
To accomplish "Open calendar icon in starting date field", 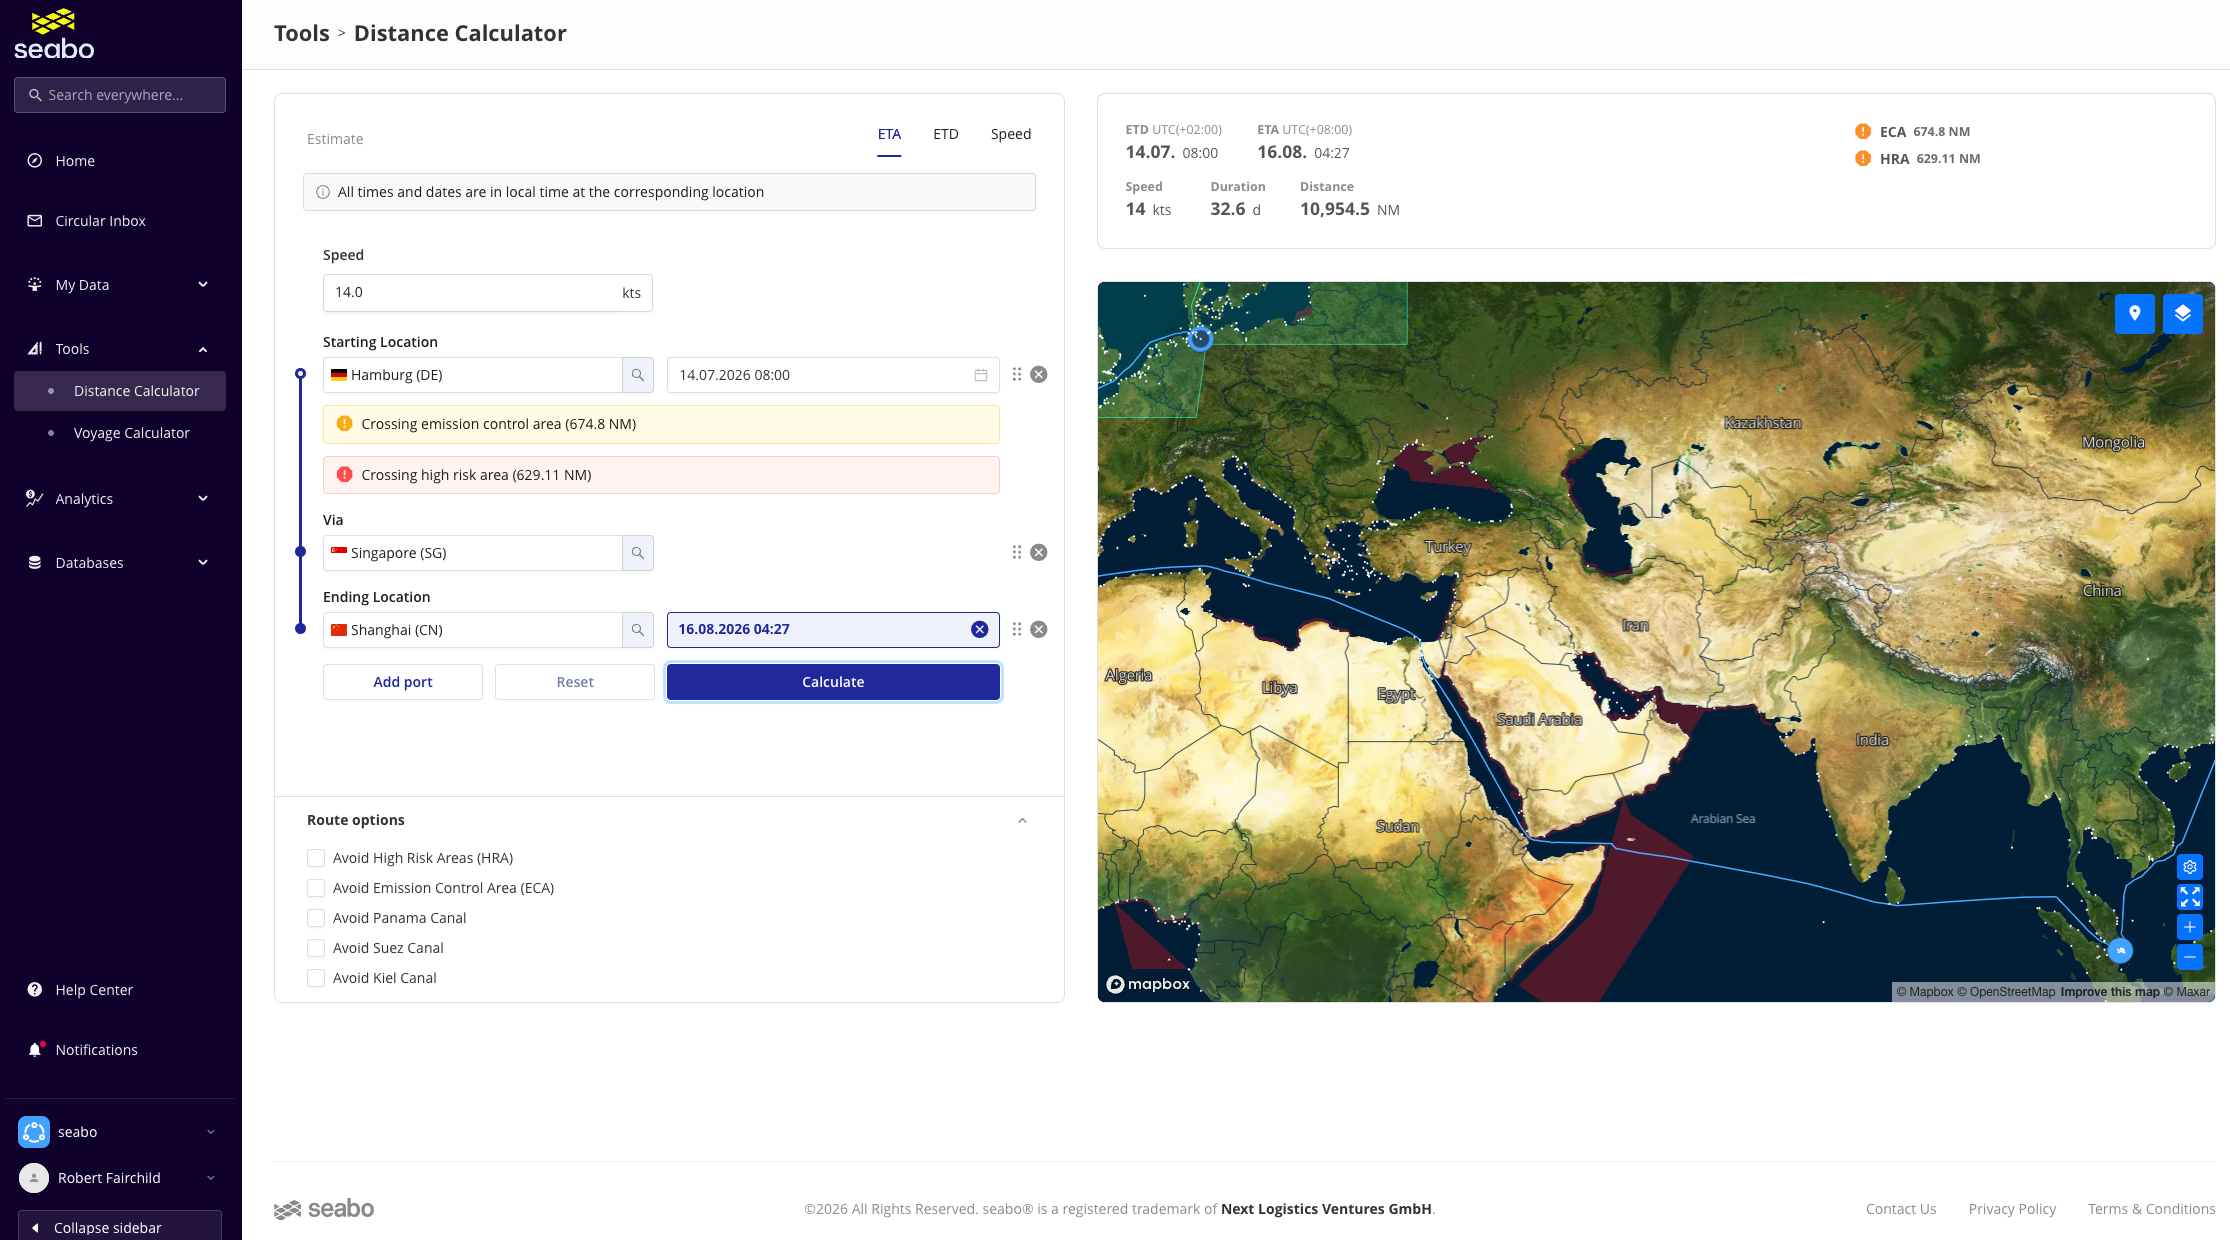I will pos(981,375).
